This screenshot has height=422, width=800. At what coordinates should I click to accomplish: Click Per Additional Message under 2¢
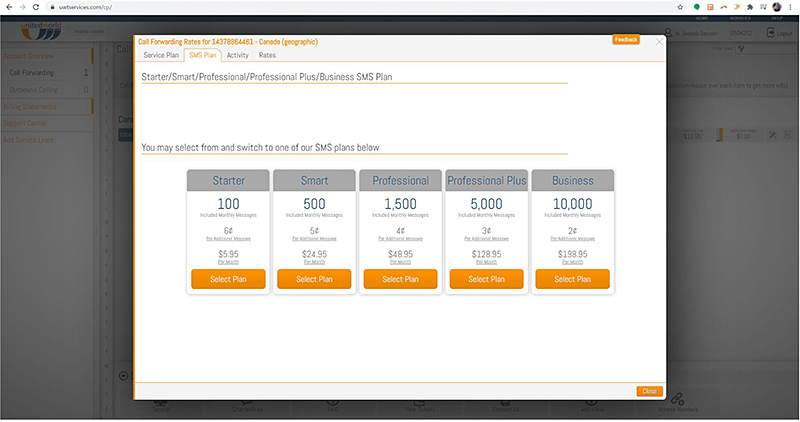[x=572, y=239]
